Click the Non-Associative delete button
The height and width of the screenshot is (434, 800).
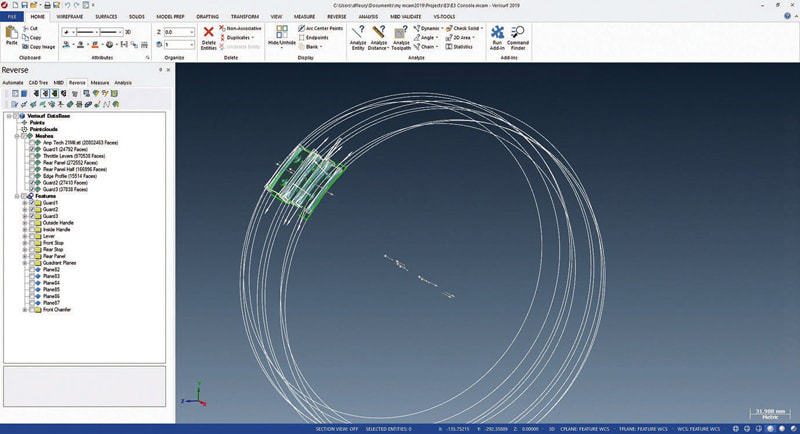tap(240, 29)
